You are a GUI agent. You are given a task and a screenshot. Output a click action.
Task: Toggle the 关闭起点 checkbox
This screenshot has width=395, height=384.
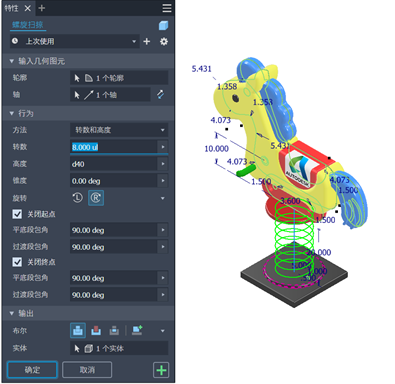click(x=17, y=214)
